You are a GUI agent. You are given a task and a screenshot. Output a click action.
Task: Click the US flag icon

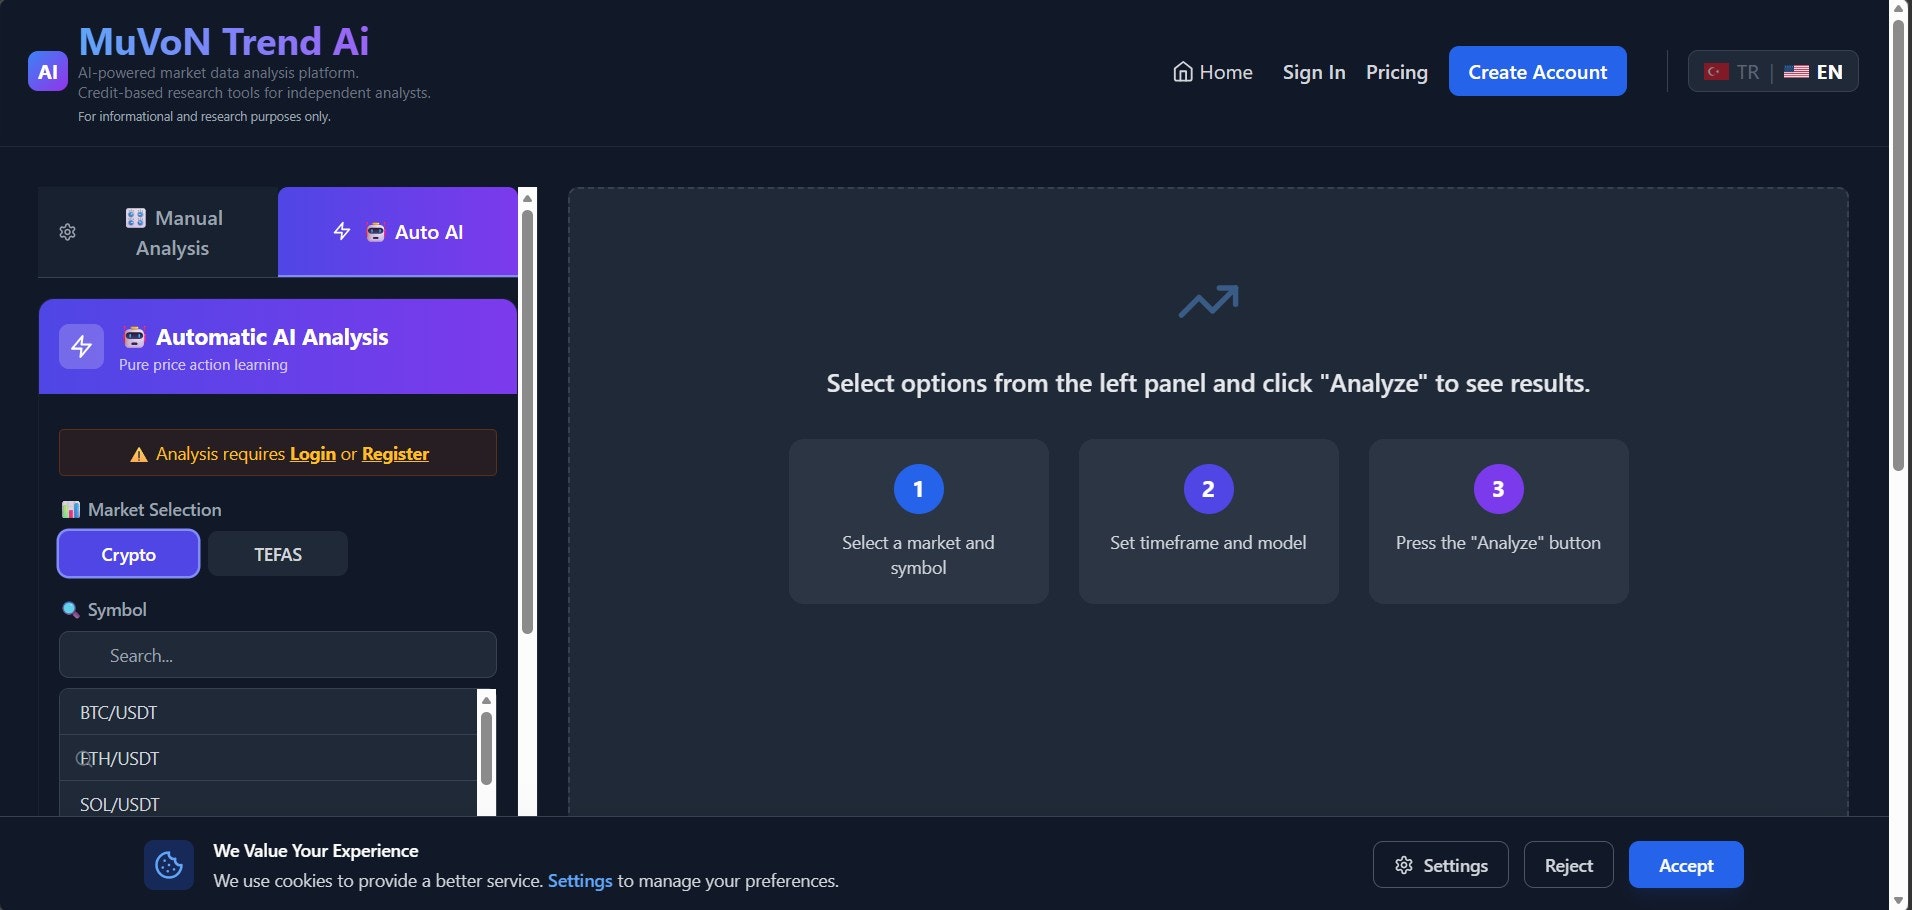click(1796, 72)
